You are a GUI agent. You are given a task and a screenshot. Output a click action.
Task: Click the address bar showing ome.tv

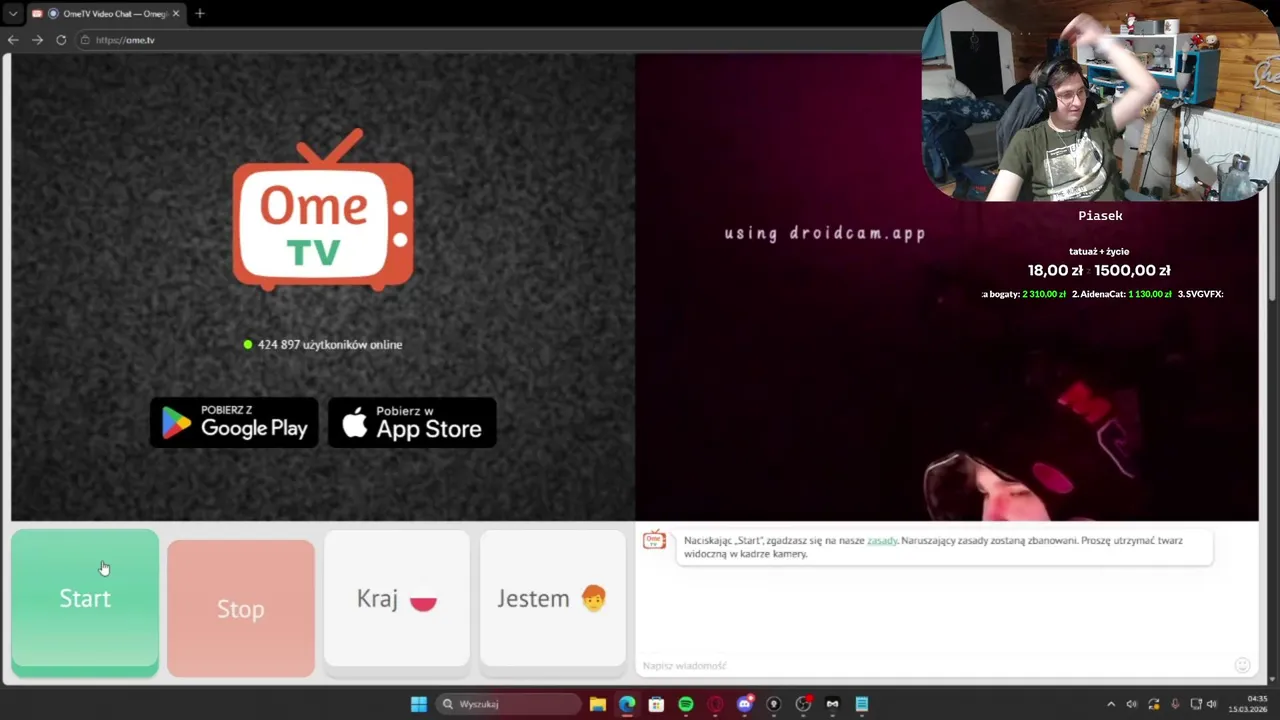click(x=500, y=40)
